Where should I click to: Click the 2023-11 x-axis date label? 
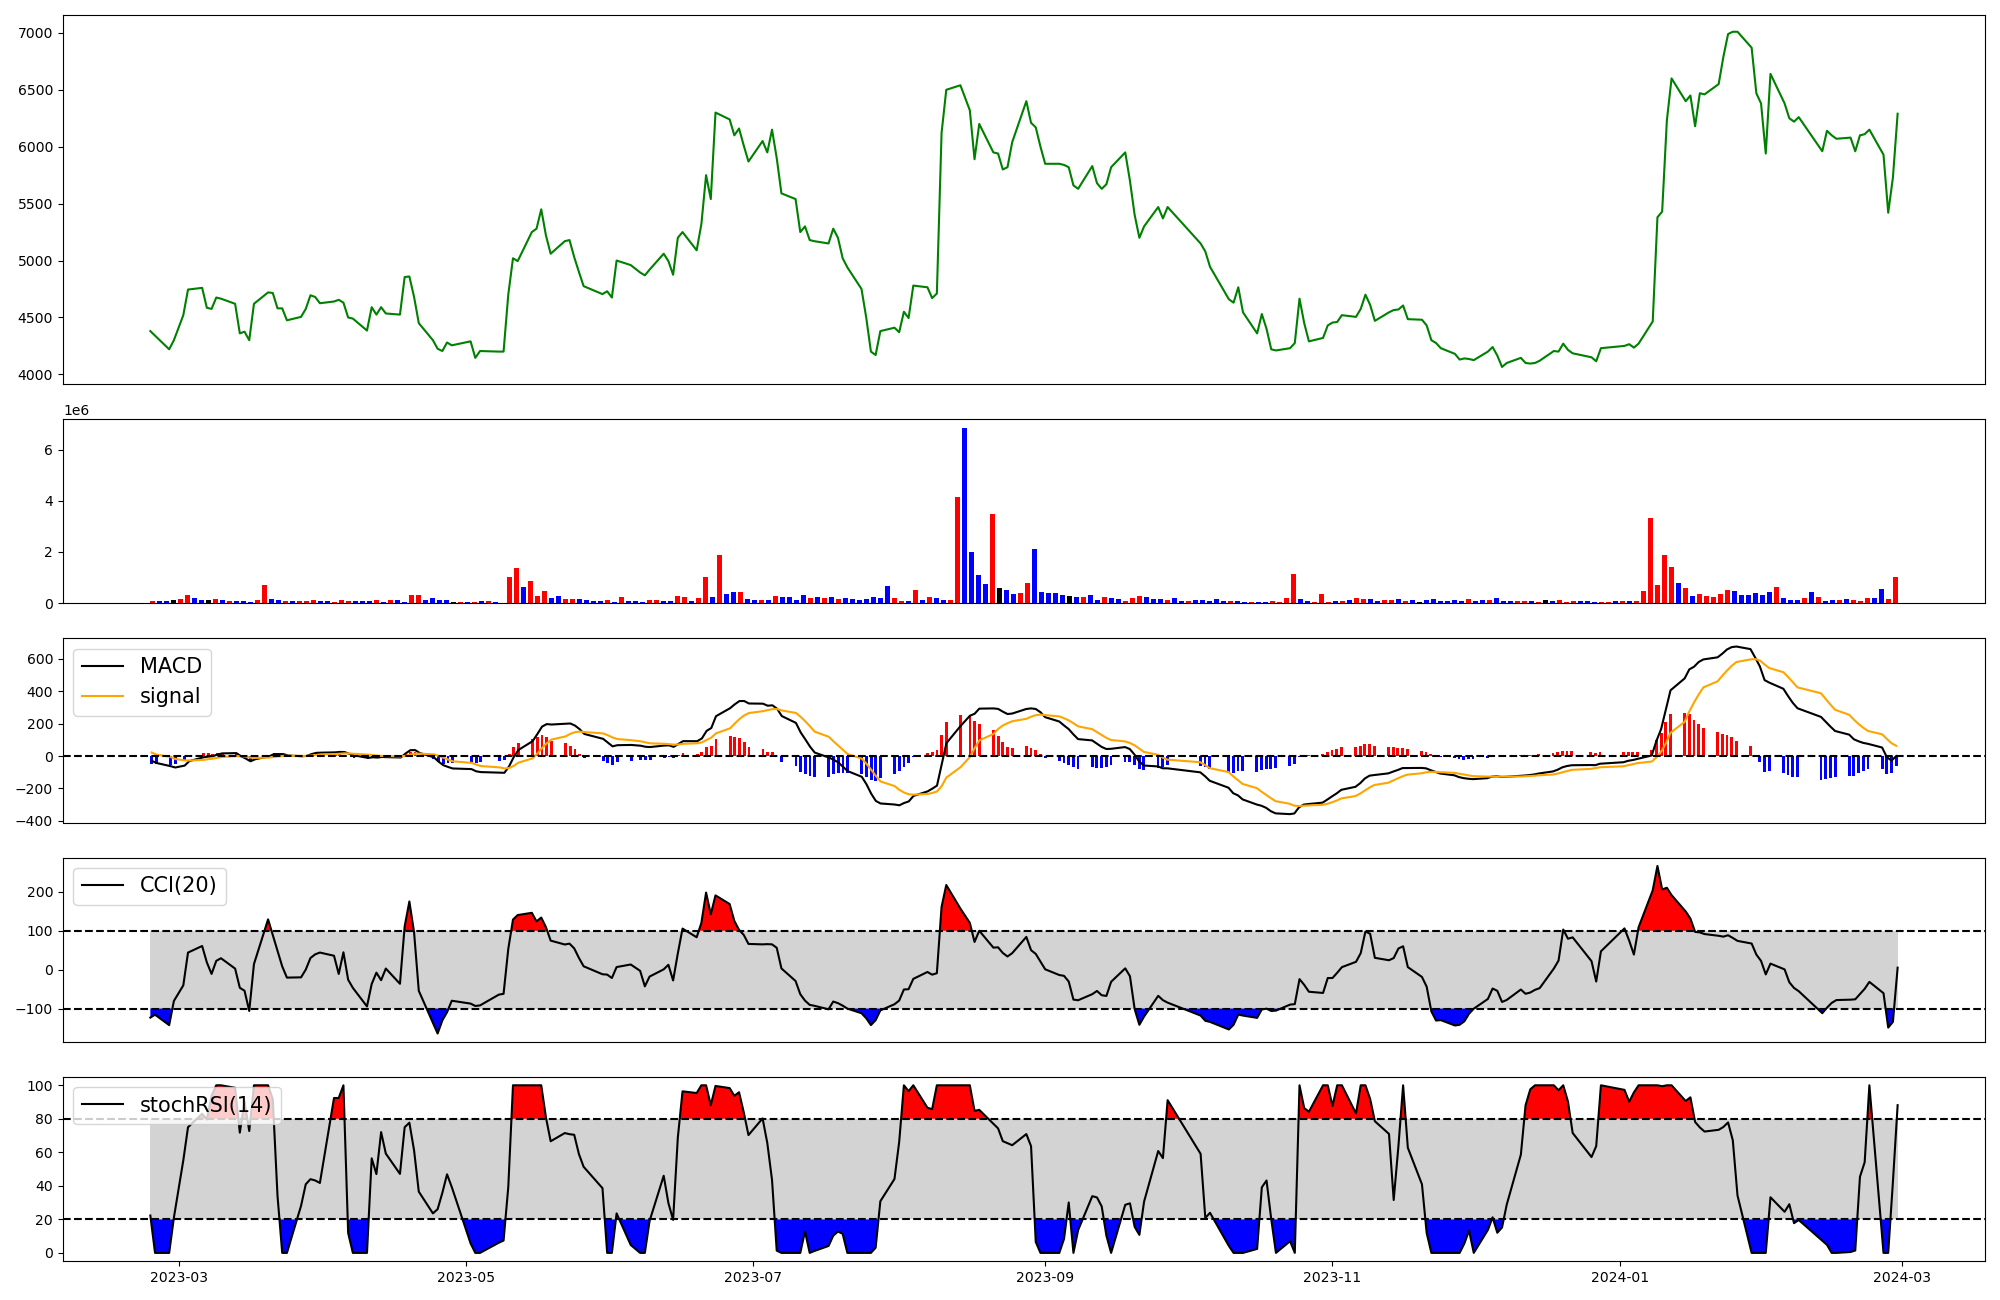pos(1332,1277)
